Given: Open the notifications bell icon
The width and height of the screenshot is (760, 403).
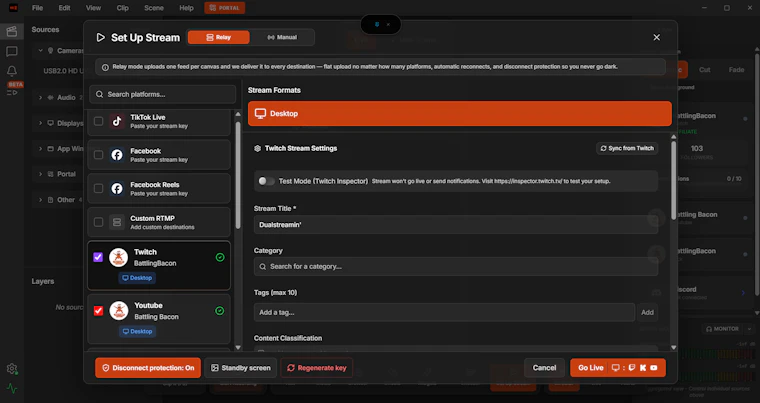Looking at the screenshot, I should click(12, 71).
